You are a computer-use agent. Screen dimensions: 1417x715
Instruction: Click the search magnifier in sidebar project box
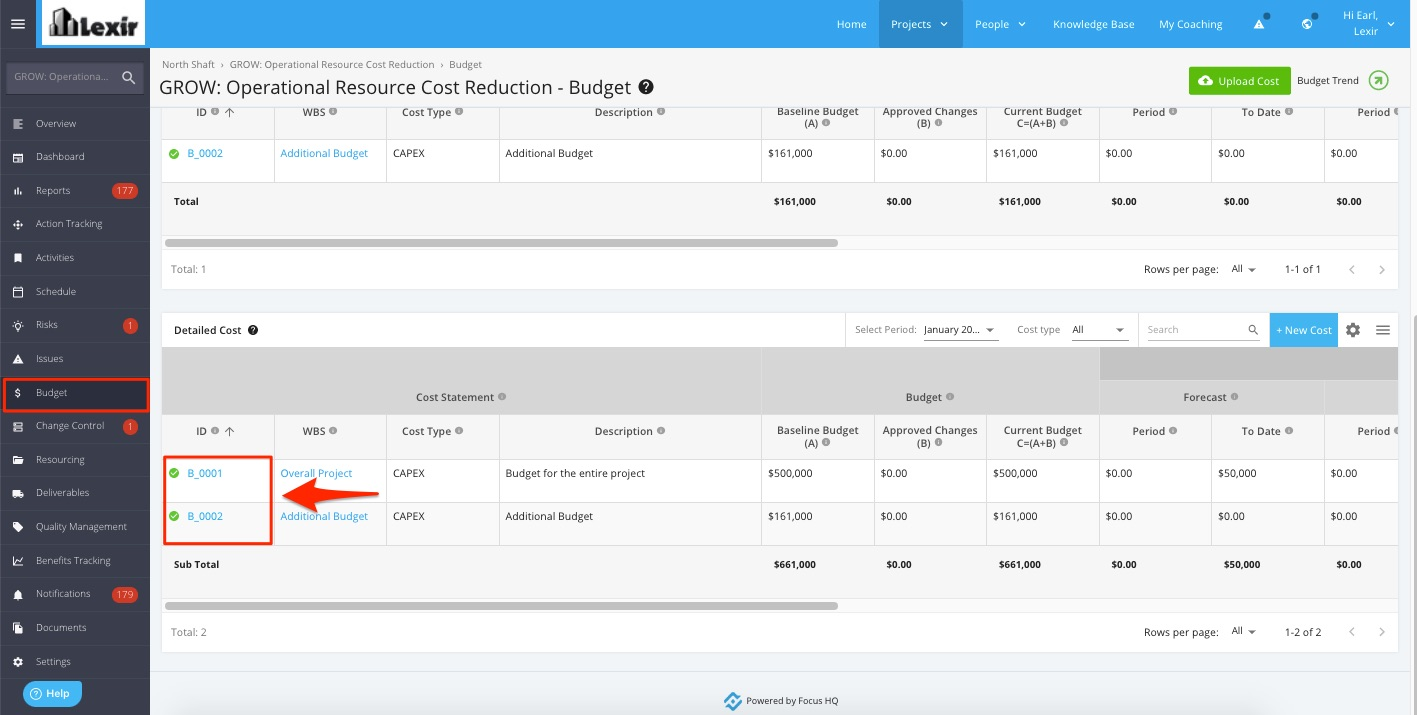pyautogui.click(x=128, y=77)
